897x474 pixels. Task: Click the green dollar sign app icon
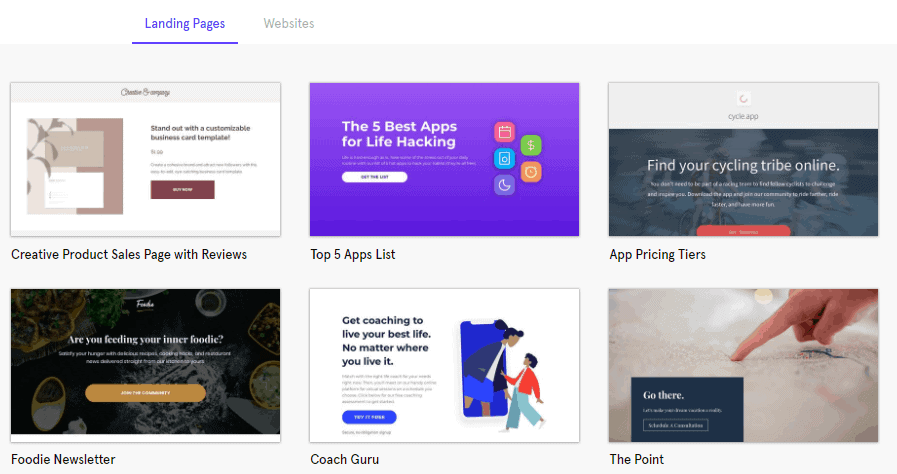click(x=531, y=145)
